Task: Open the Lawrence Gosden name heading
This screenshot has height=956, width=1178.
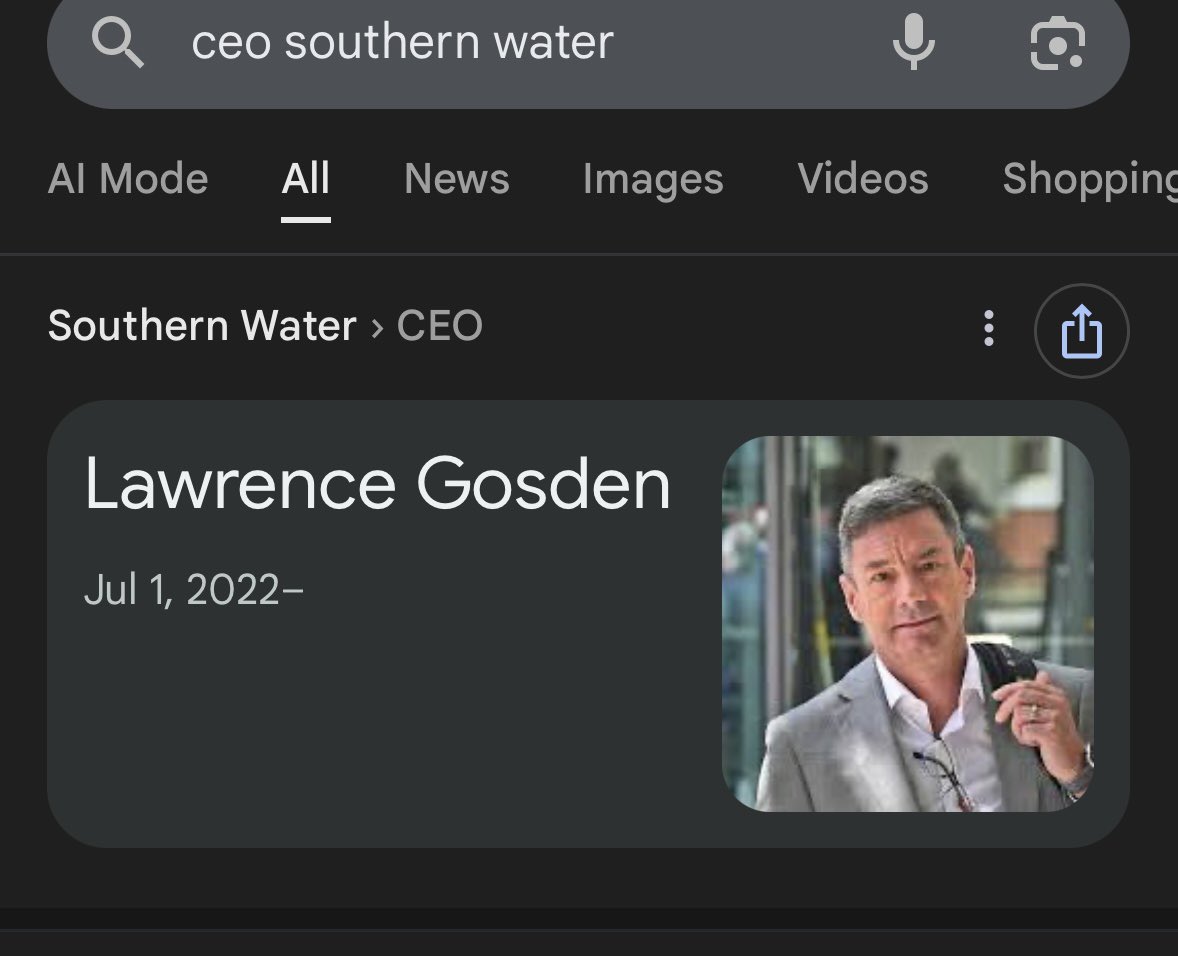Action: pos(377,484)
